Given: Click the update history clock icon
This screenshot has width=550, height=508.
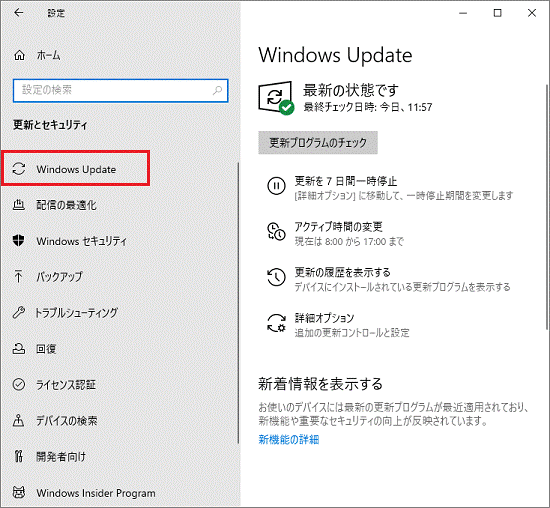Looking at the screenshot, I should tap(276, 277).
